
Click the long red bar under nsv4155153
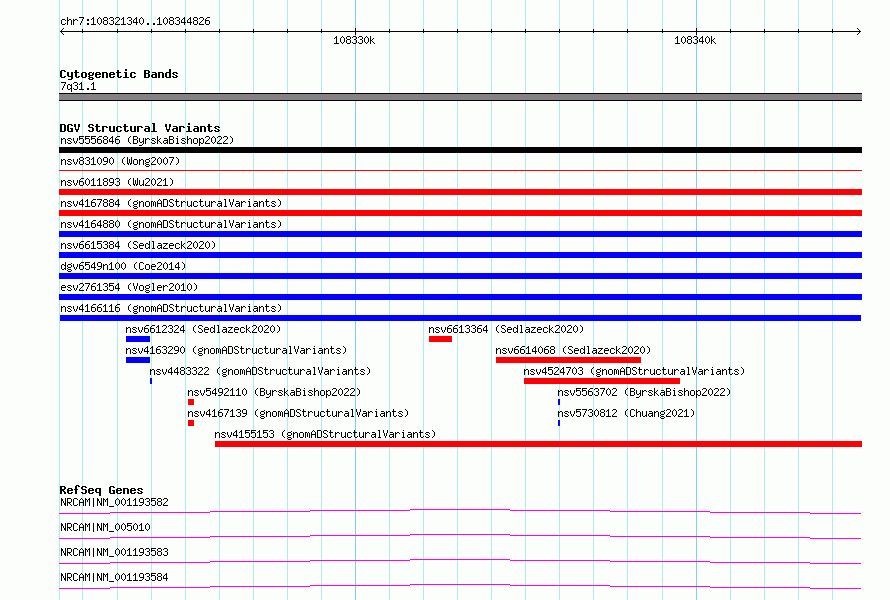538,444
